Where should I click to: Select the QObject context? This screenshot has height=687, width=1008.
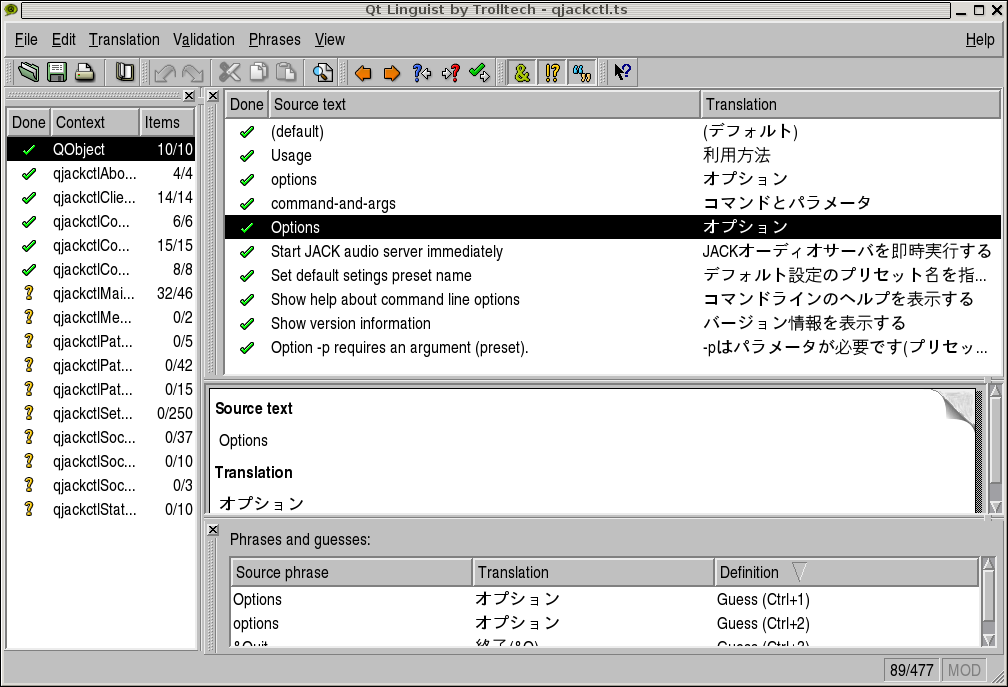coord(101,149)
